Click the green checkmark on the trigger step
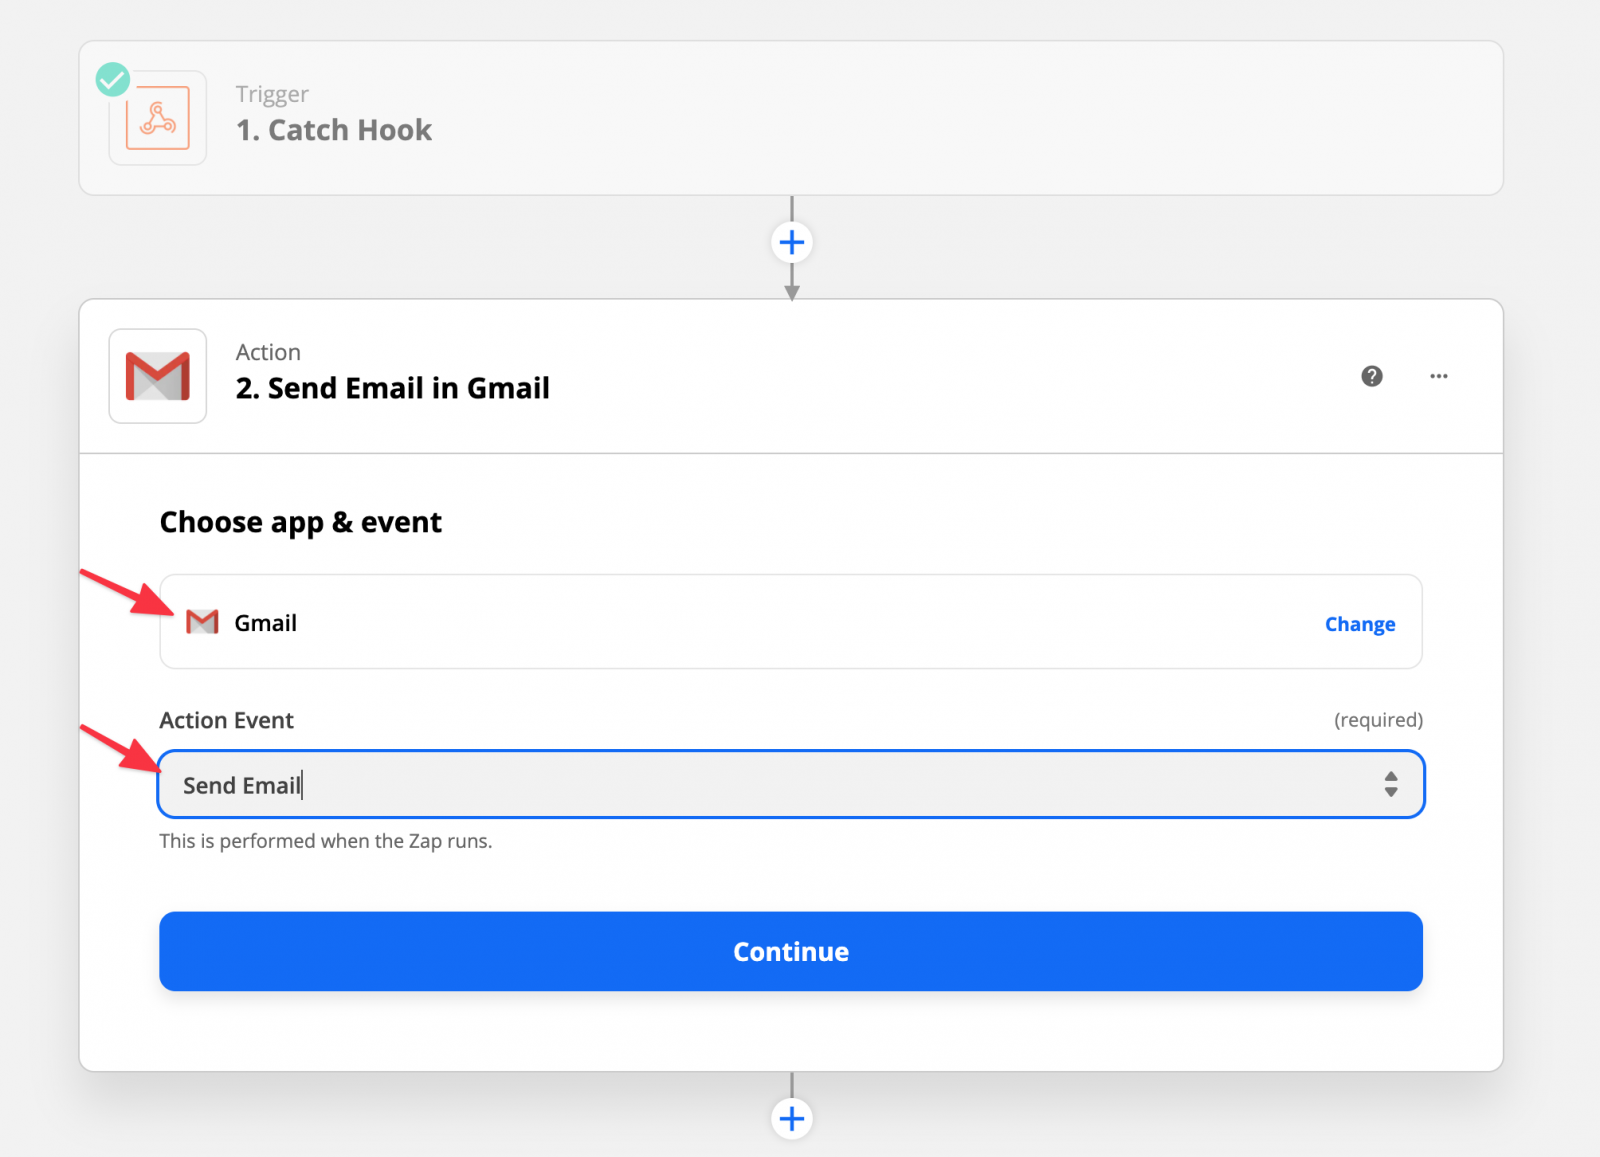1600x1157 pixels. (x=112, y=80)
